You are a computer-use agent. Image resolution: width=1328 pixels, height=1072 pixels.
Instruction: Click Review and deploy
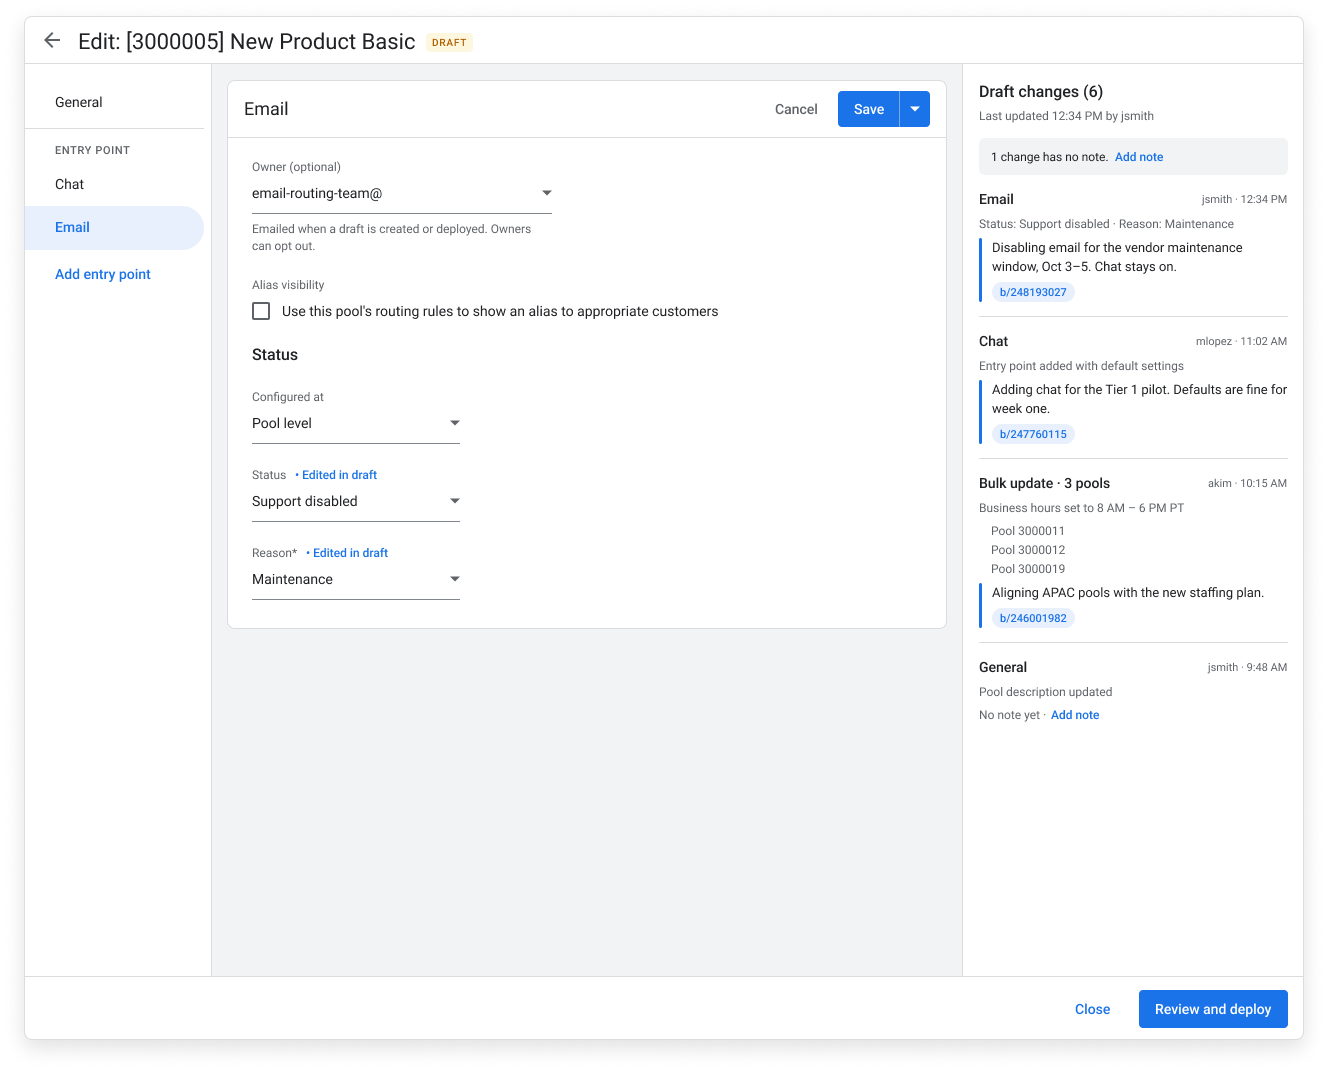tap(1213, 1009)
